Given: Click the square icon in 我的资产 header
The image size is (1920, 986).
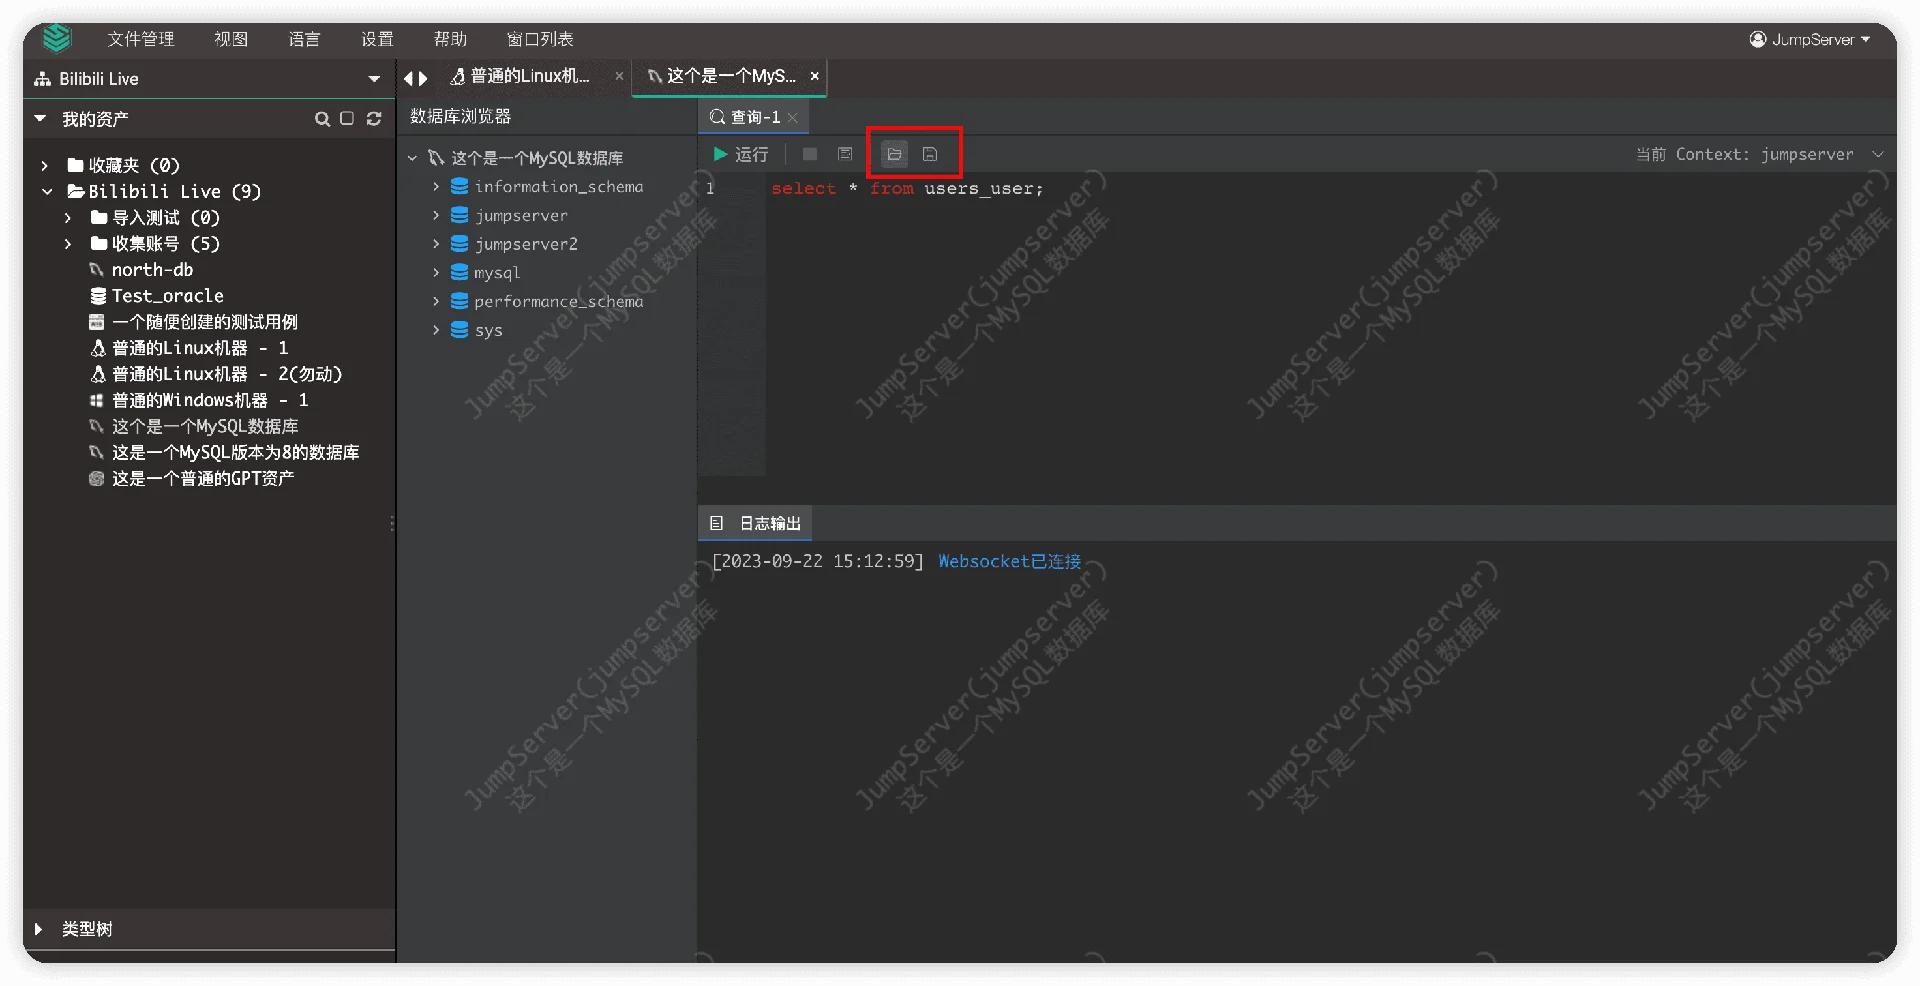Looking at the screenshot, I should point(347,119).
